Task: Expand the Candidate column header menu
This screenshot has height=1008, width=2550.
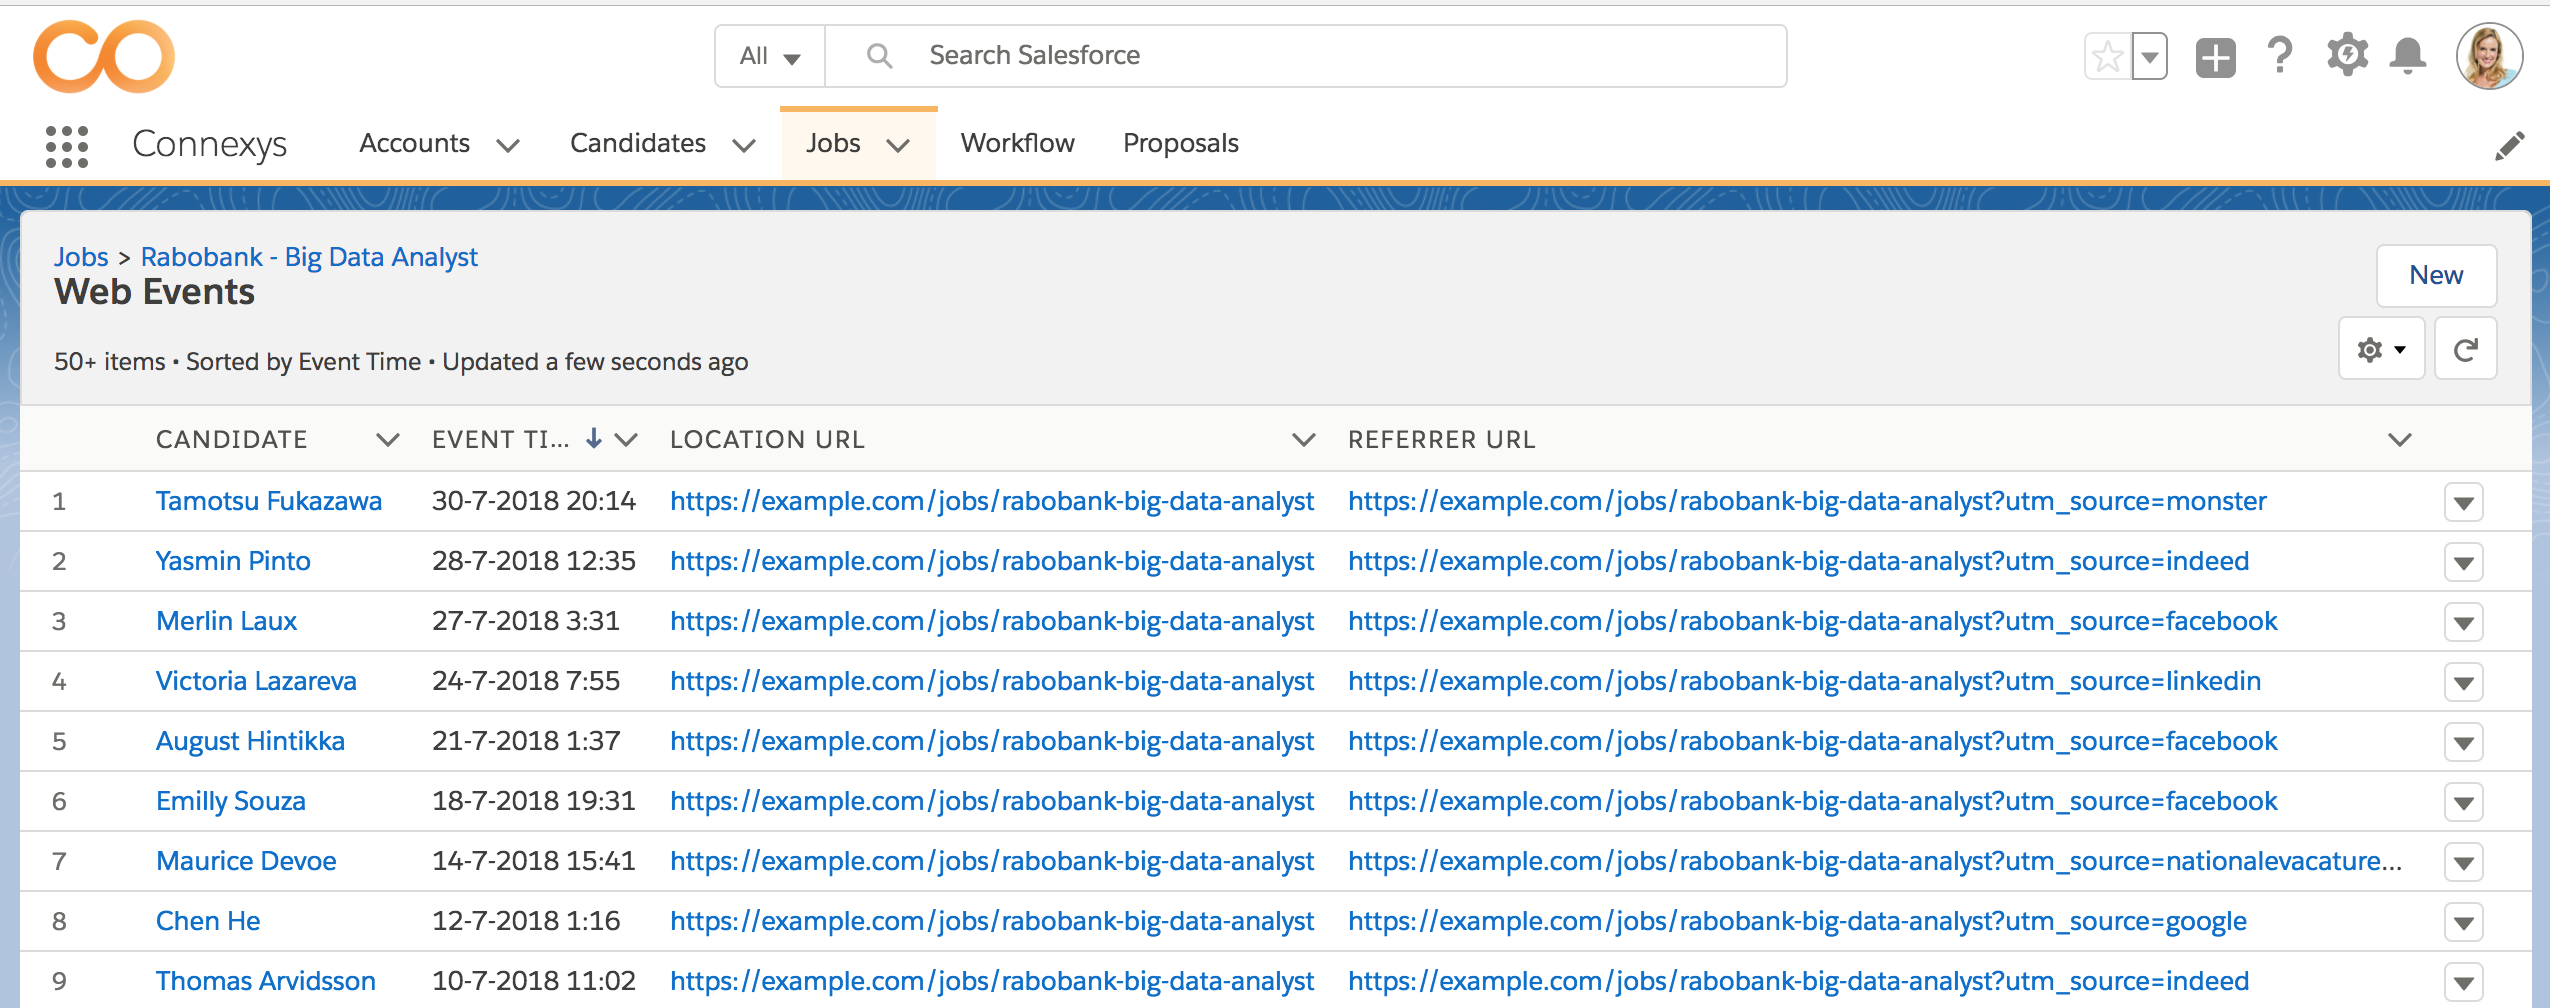Action: pos(387,440)
